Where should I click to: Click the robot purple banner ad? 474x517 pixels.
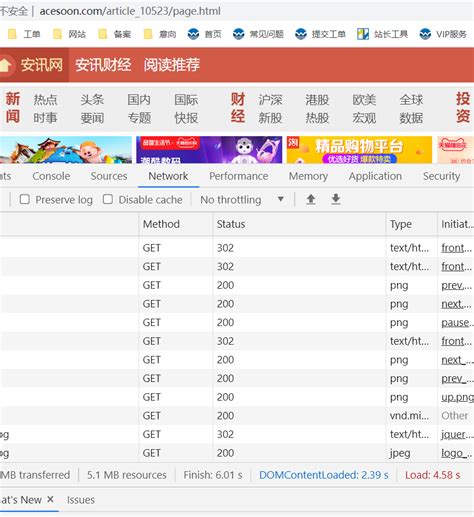pos(209,150)
